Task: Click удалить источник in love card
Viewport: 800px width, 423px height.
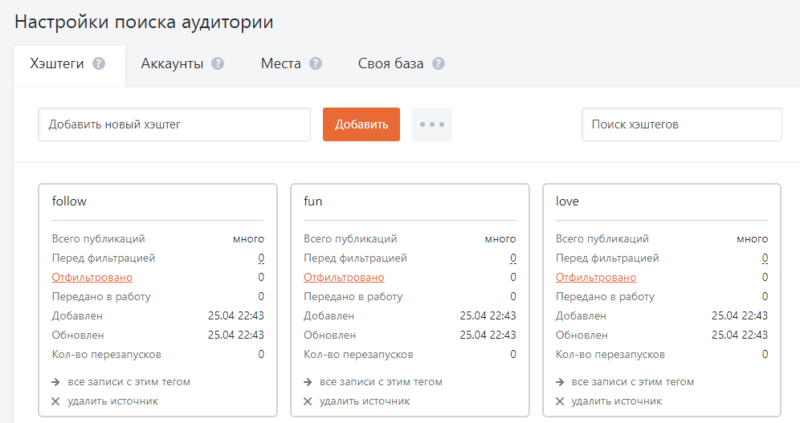Action: [616, 401]
